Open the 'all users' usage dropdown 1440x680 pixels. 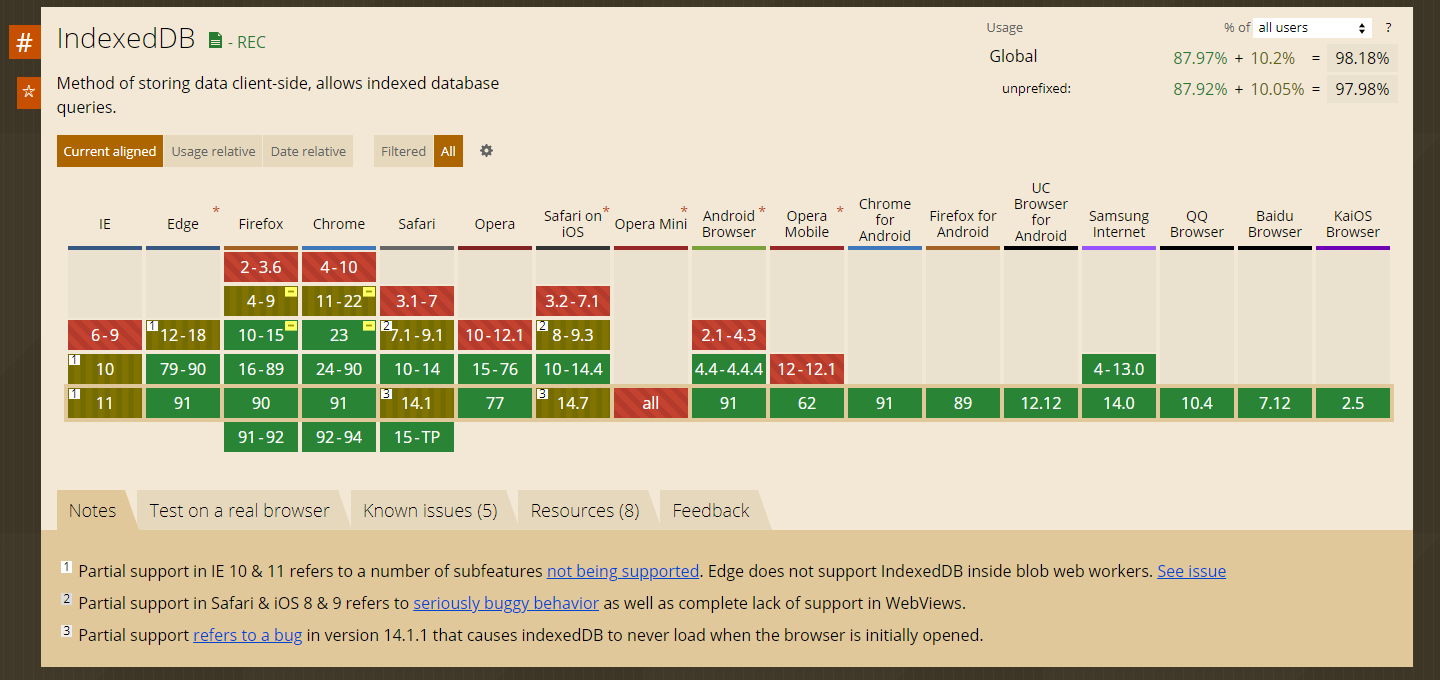click(x=1313, y=28)
